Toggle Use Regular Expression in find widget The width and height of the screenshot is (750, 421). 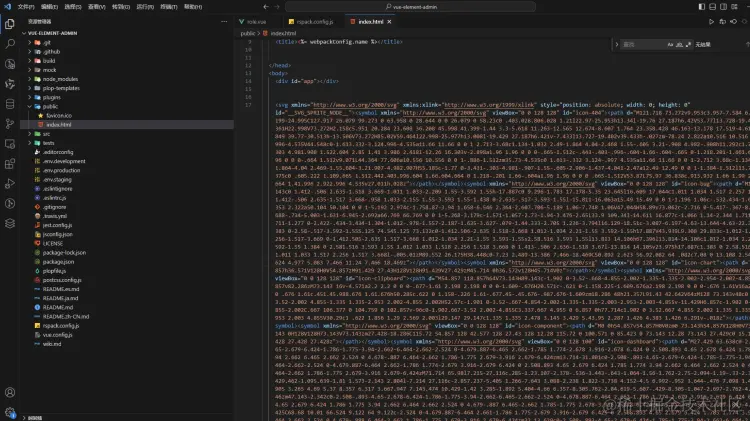tap(688, 44)
